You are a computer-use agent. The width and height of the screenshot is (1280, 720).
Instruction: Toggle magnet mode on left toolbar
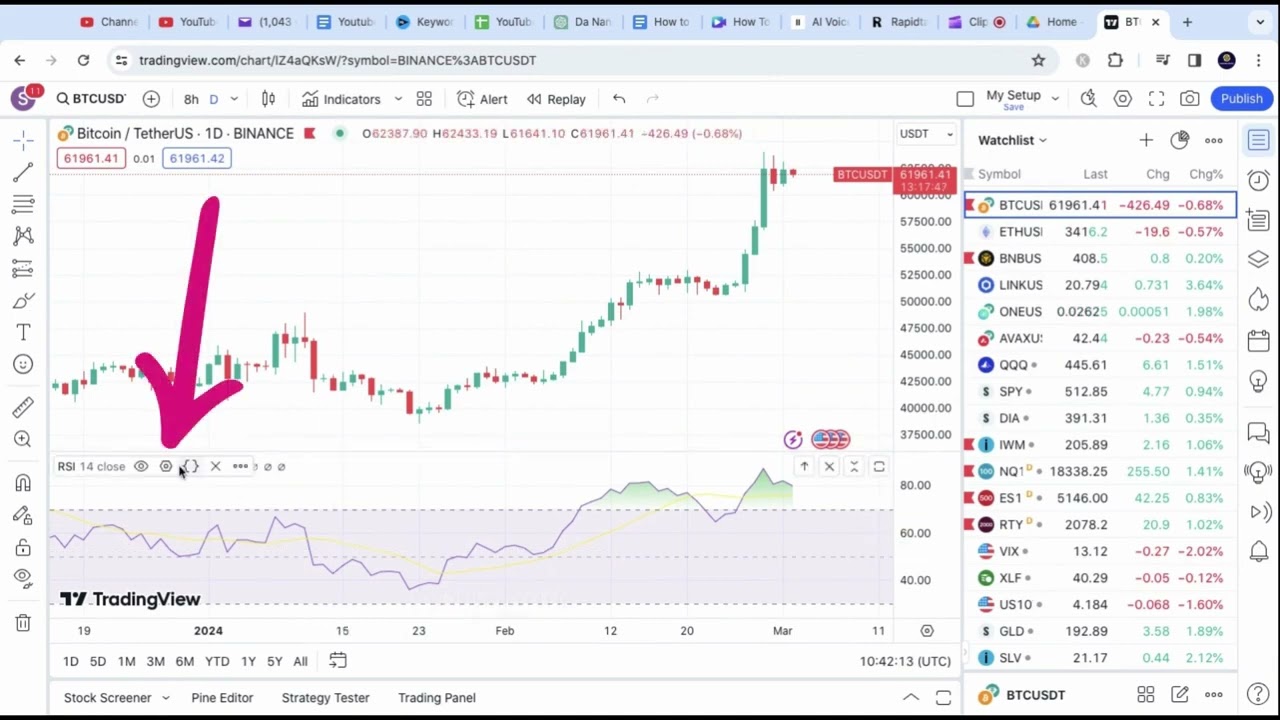pos(23,483)
